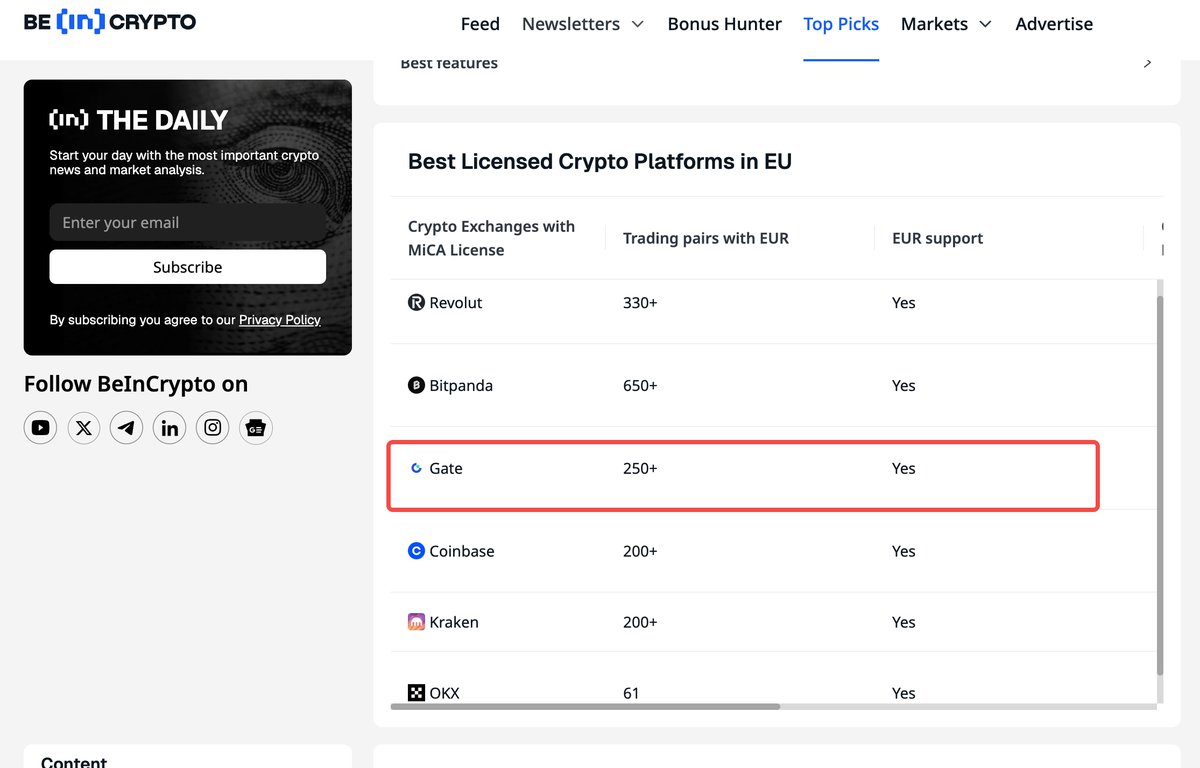Viewport: 1200px width, 768px height.
Task: Open the Markets menu item
Action: (934, 24)
